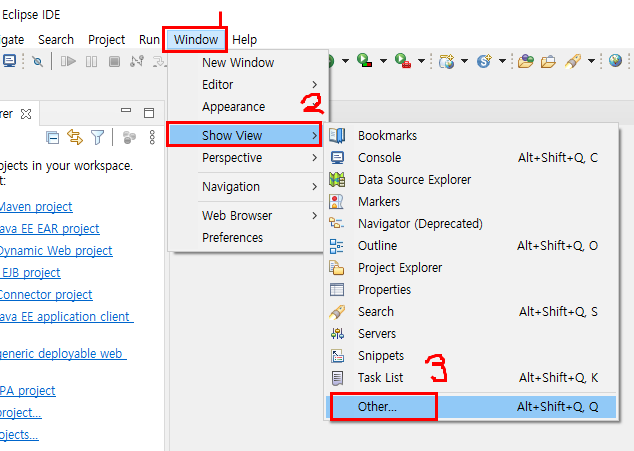Click the Web Browser globe toolbar icon

pyautogui.click(x=615, y=61)
